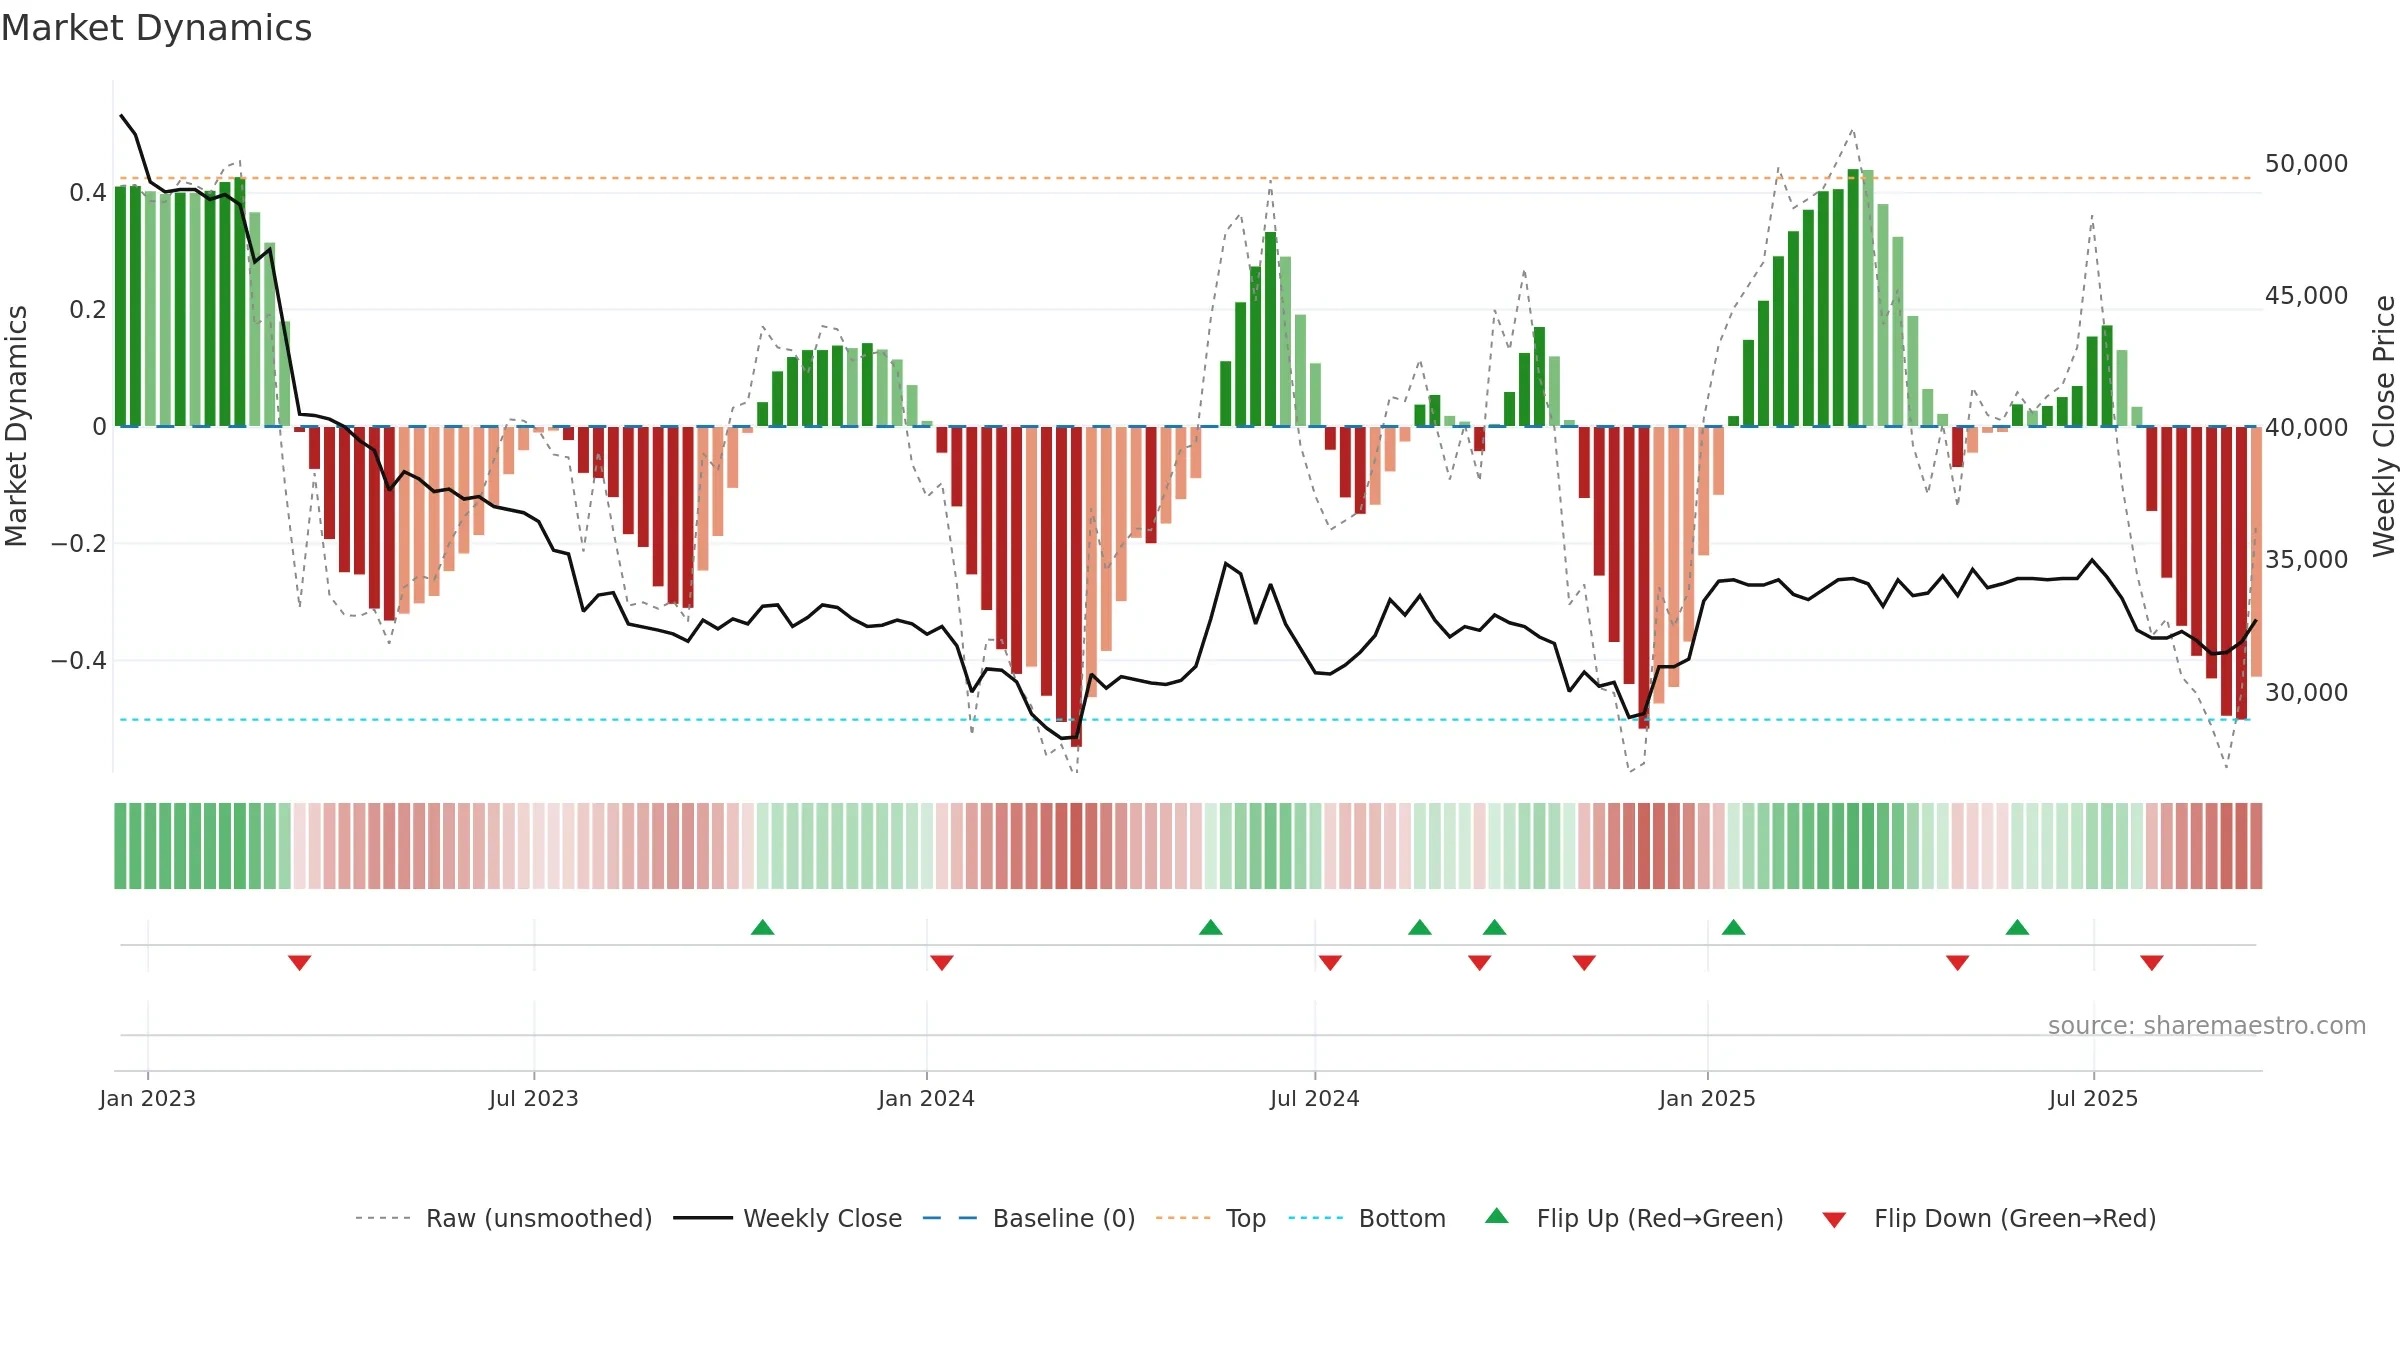Viewport: 2400px width, 1350px height.
Task: Click the flip-up marker near May 2024
Action: 1211,927
